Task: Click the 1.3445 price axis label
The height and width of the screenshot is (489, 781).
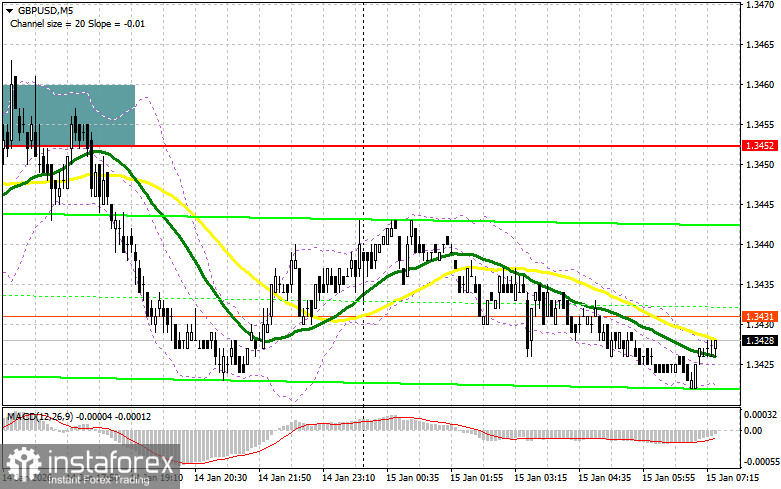Action: [x=760, y=205]
